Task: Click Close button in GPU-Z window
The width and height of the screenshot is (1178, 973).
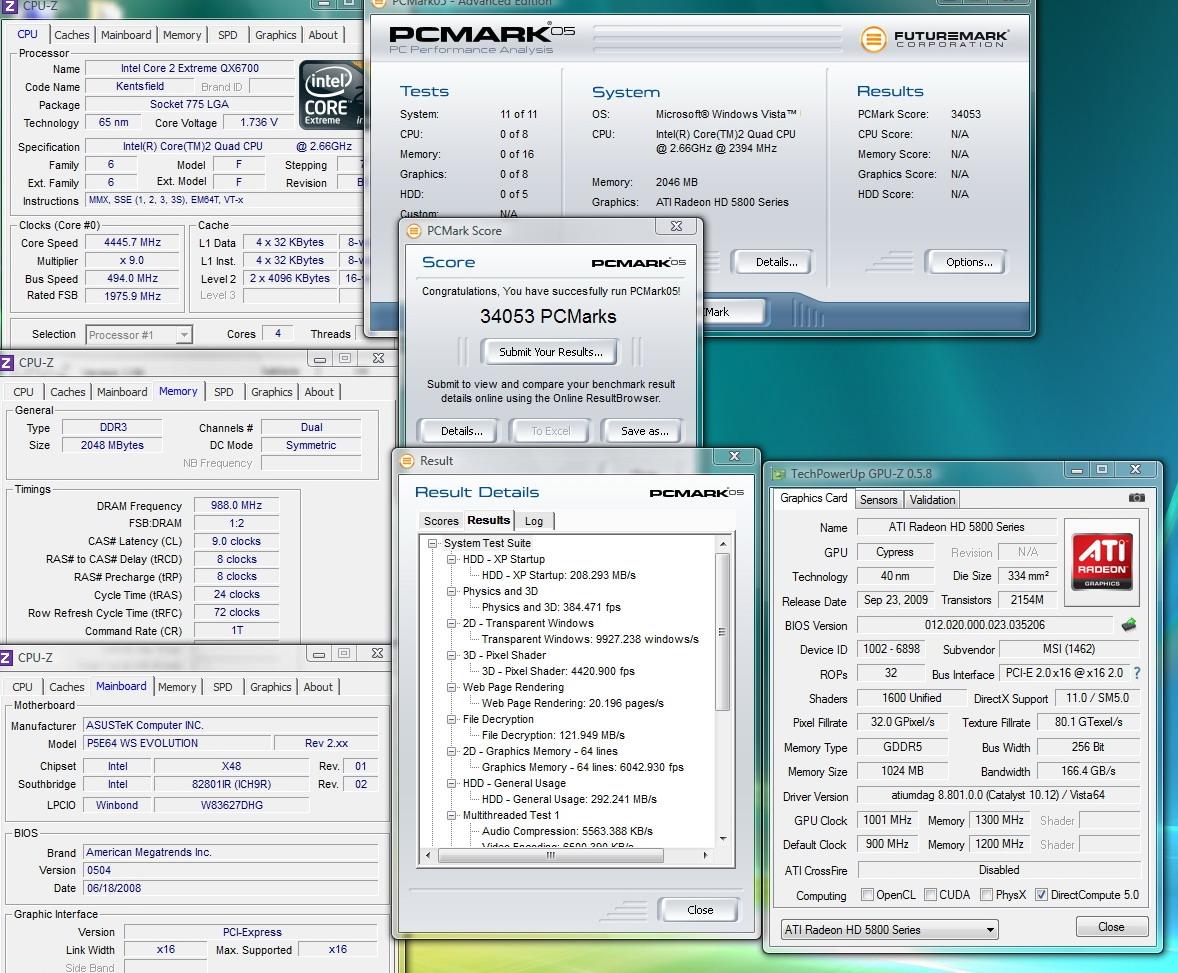Action: pyautogui.click(x=1111, y=926)
